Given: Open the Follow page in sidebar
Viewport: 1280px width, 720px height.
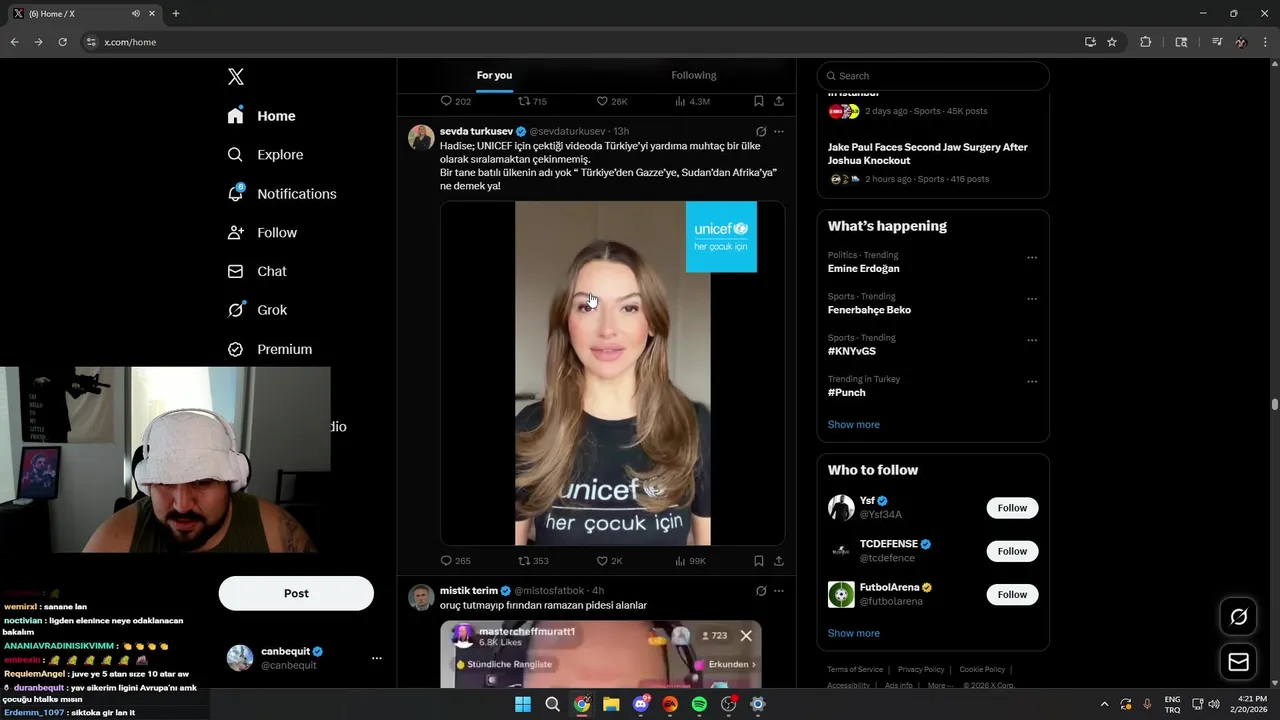Looking at the screenshot, I should (262, 233).
